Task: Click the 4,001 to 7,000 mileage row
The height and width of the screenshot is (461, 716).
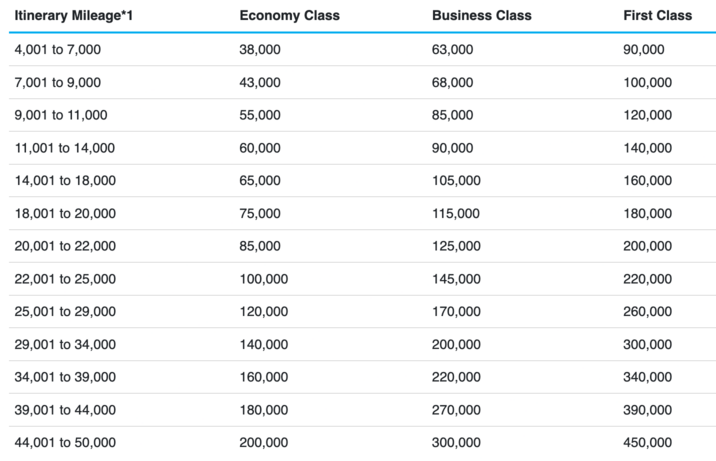Action: click(x=56, y=49)
